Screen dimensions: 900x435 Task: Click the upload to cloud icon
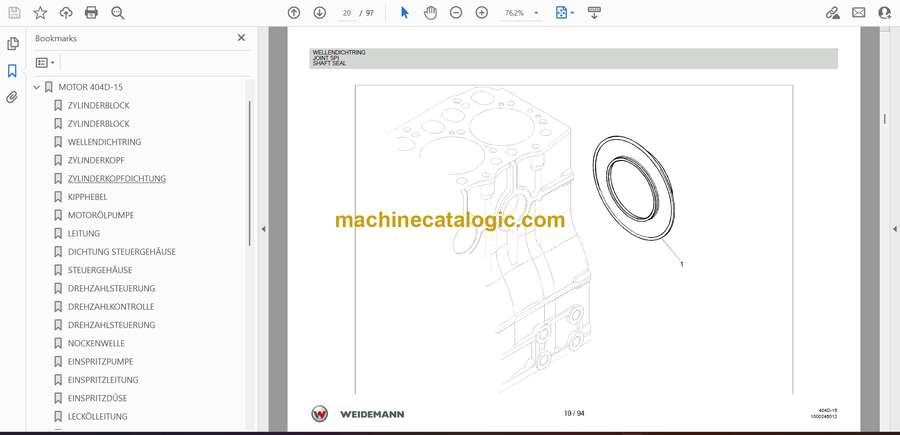point(66,13)
